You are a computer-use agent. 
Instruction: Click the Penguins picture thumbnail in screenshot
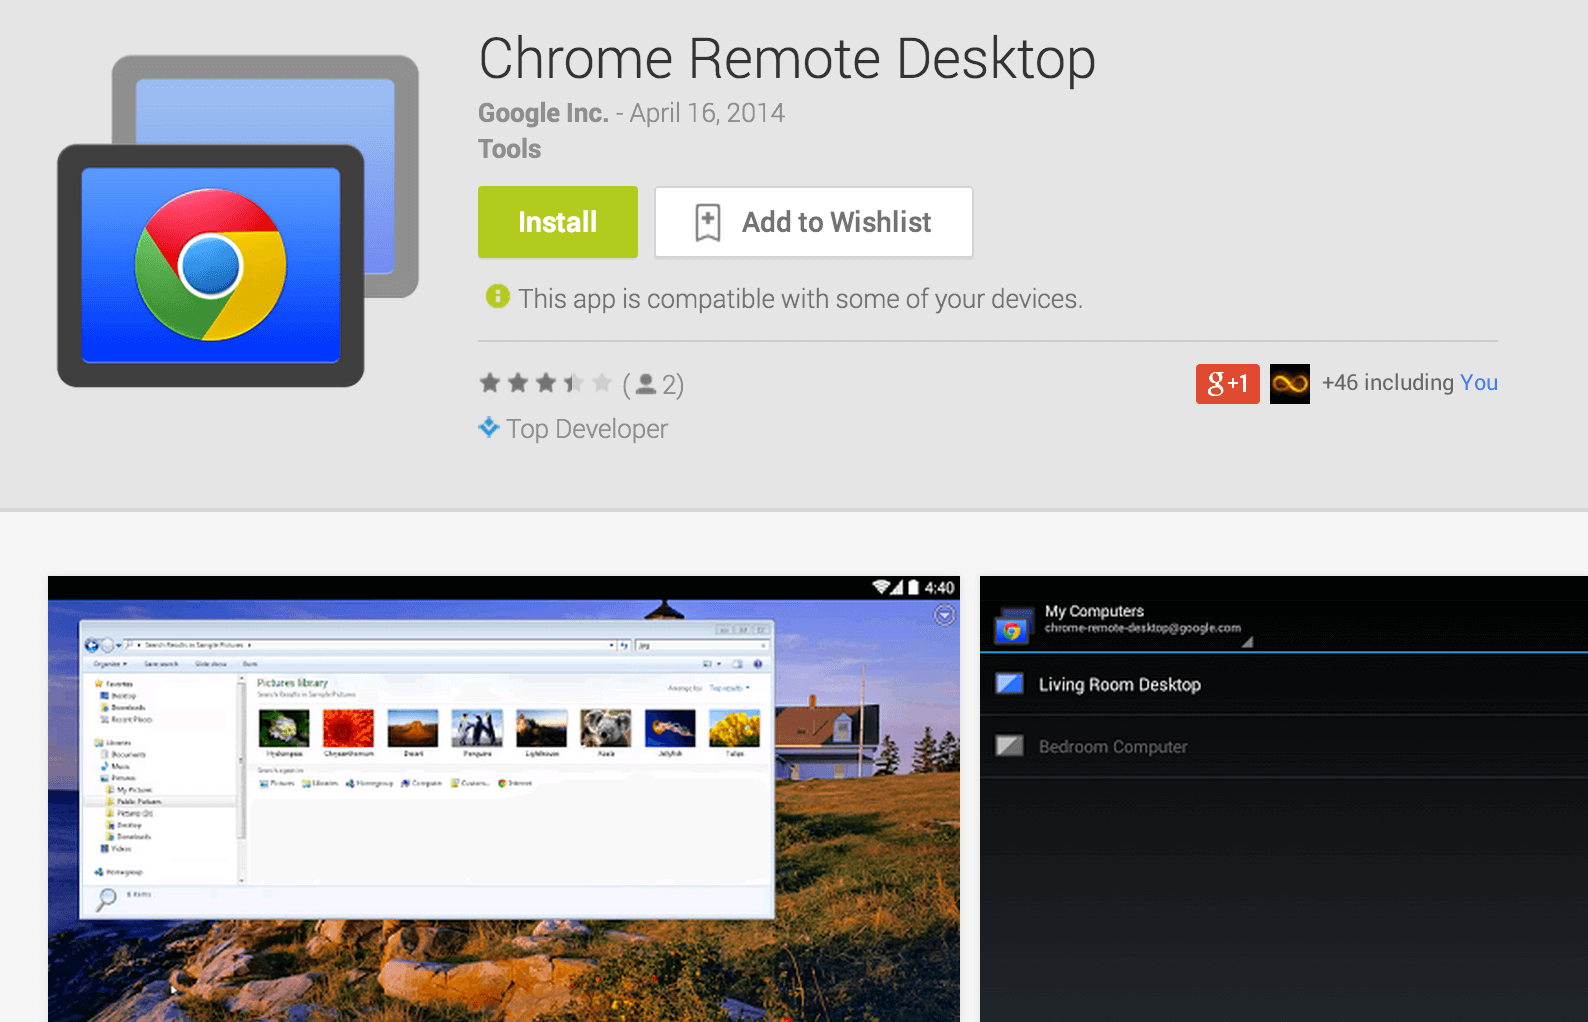[x=477, y=728]
